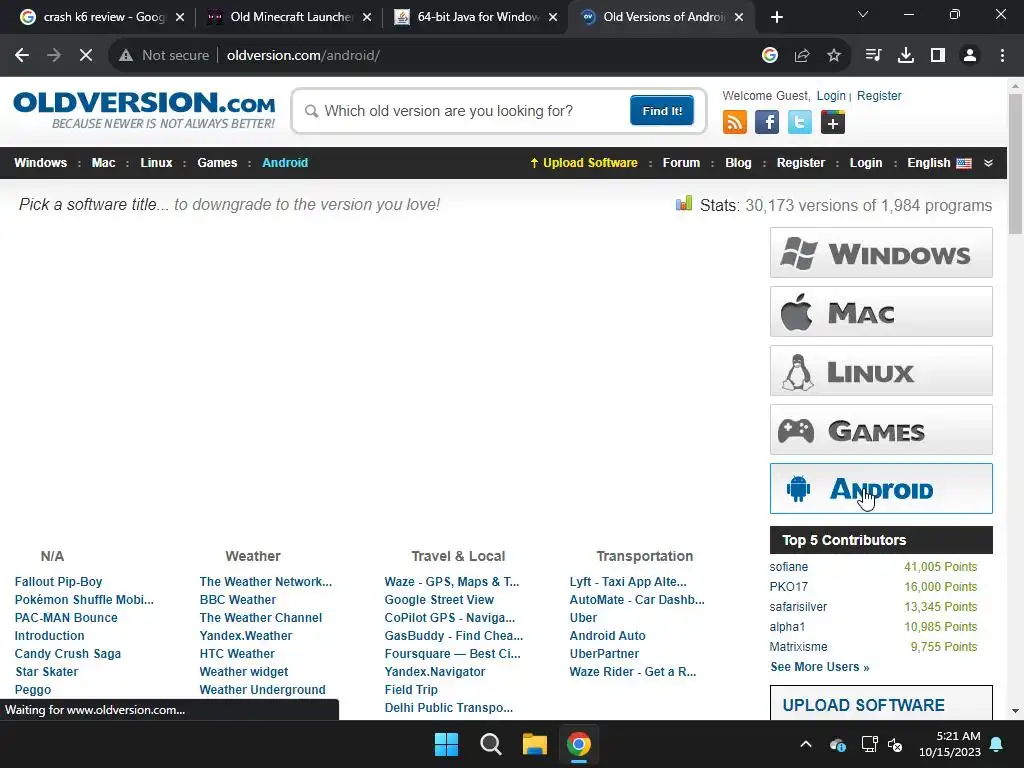Open the BBC Weather link

[238, 600]
